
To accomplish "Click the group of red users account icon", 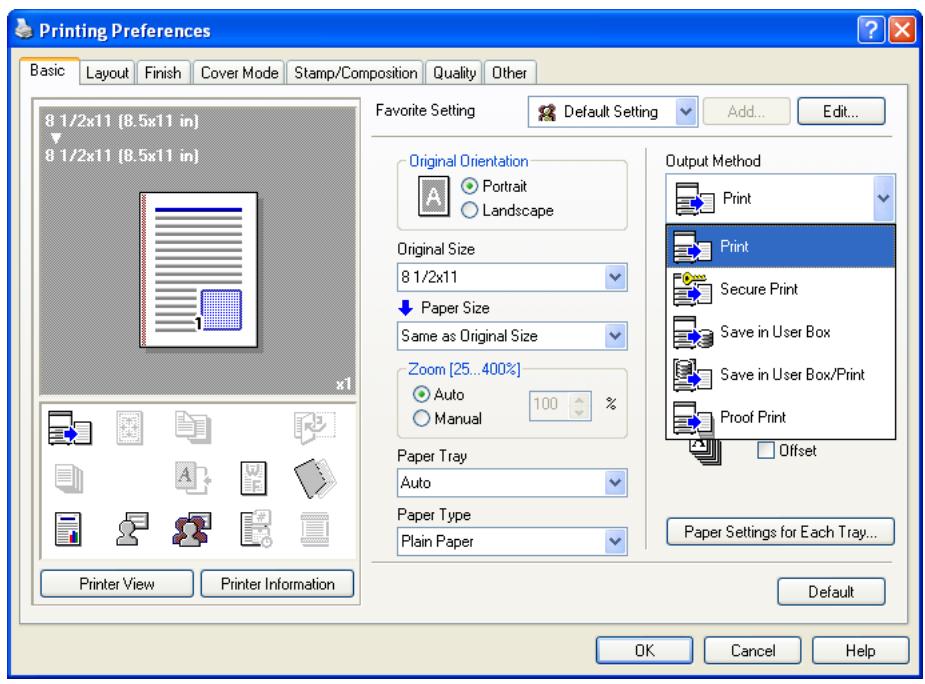I will 192,529.
